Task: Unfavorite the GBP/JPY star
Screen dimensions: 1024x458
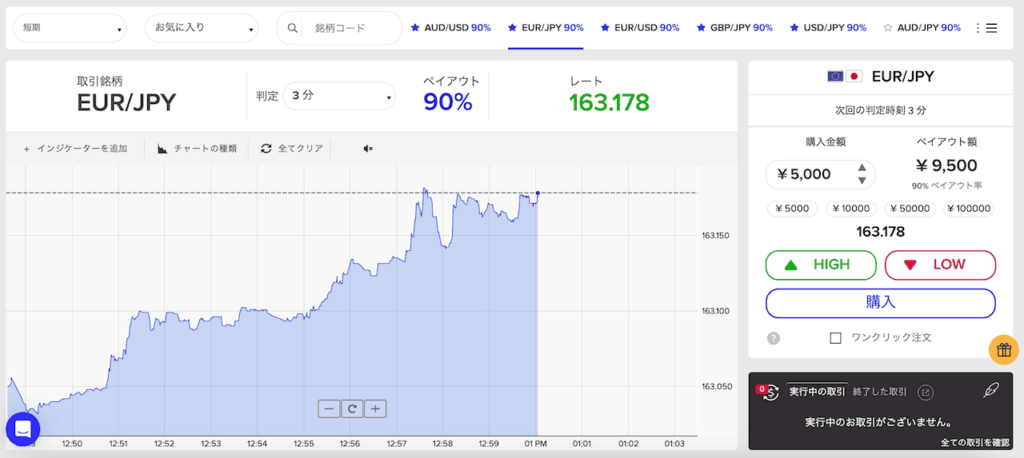Action: (x=700, y=28)
